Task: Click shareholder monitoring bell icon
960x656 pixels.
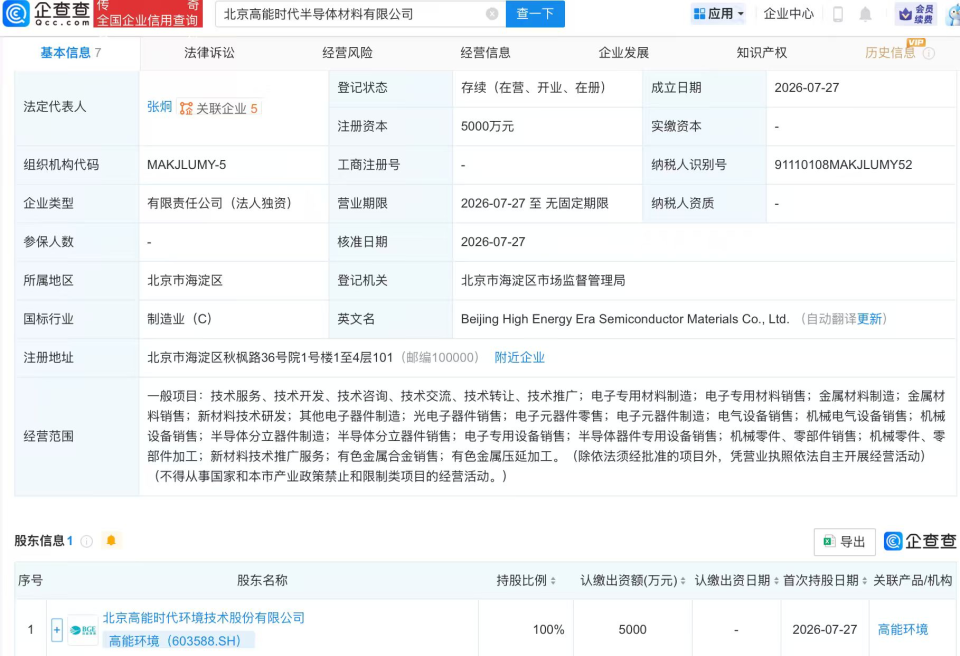Action: (x=111, y=540)
